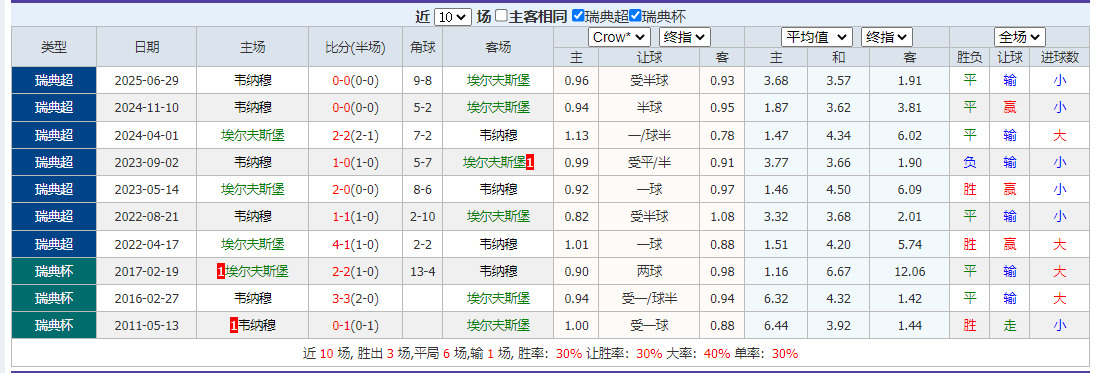Click the 0-0(0-0) score on 2024-11-10
Viewport: 1096px width, 373px height.
point(355,108)
